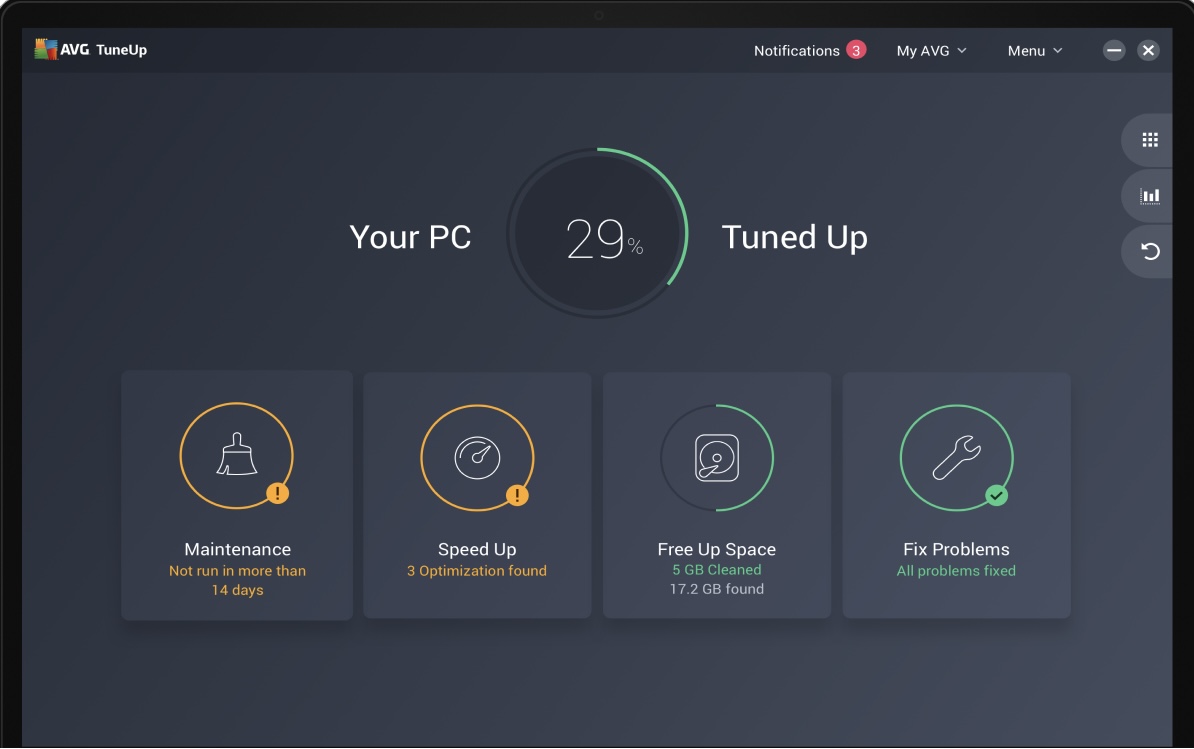1194x749 pixels.
Task: Click the Free Up Space disk icon
Action: pos(716,458)
